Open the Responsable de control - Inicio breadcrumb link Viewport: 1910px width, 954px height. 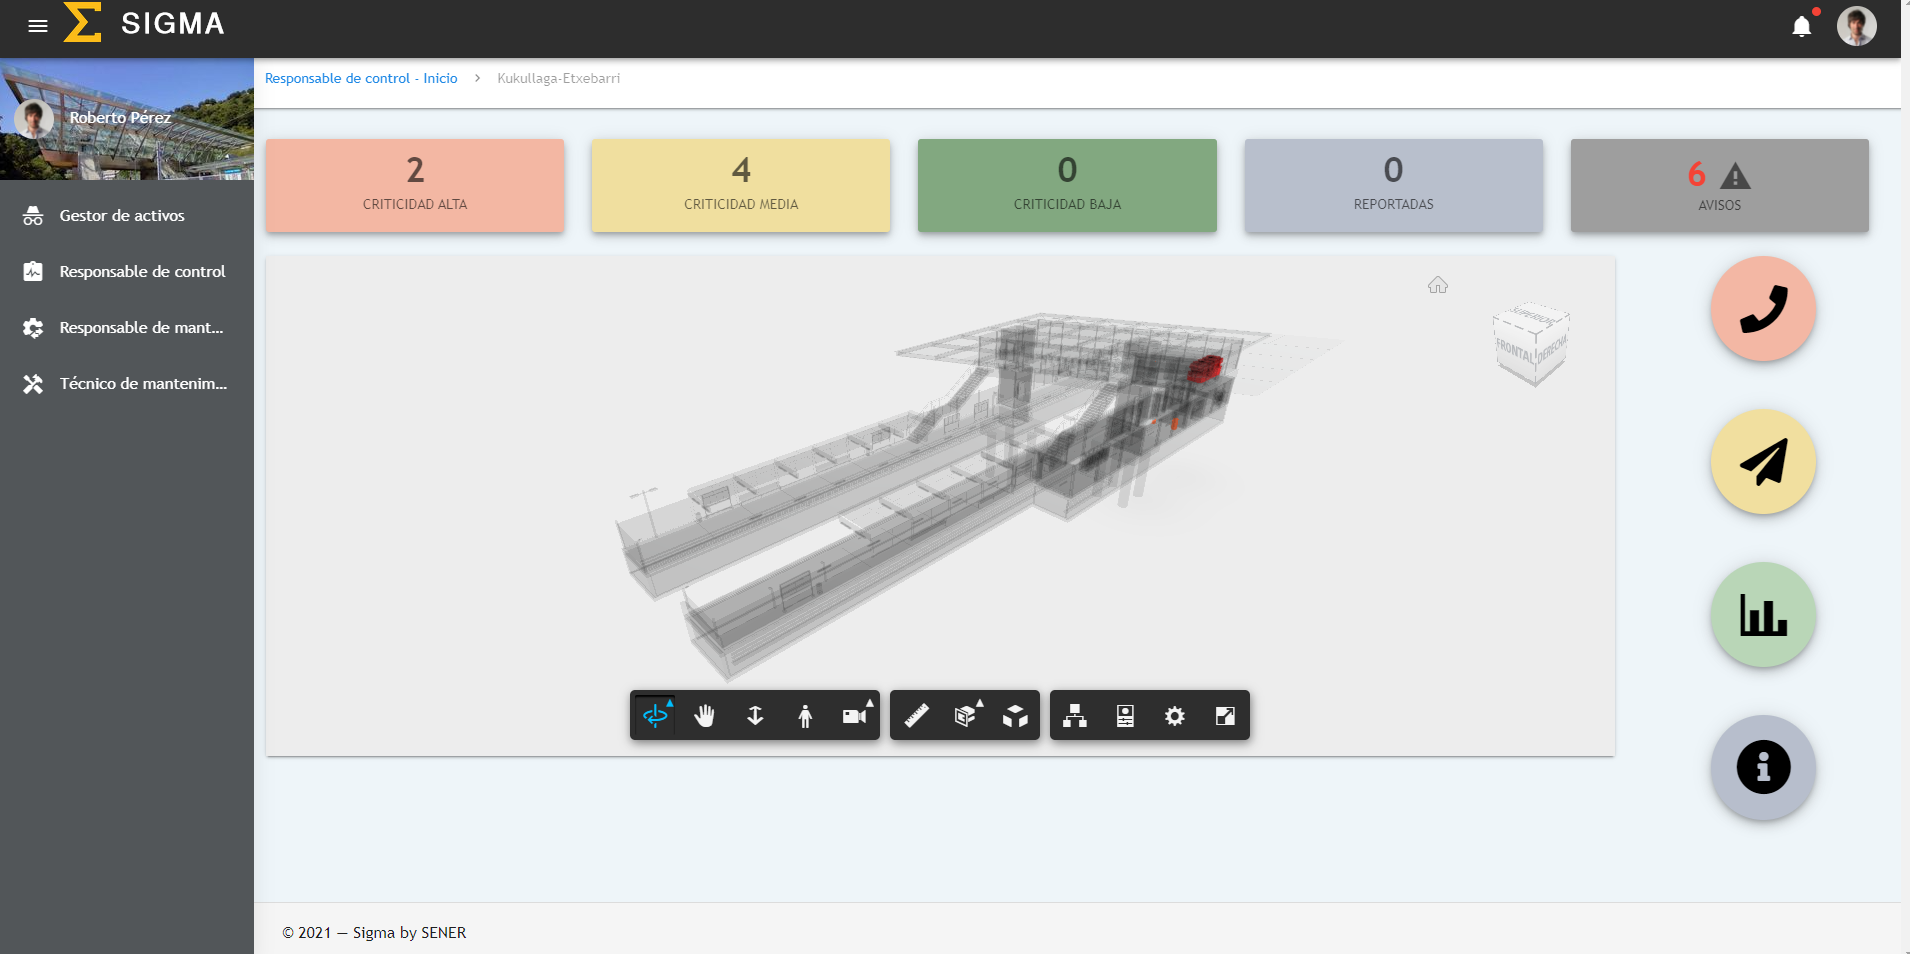tap(361, 78)
